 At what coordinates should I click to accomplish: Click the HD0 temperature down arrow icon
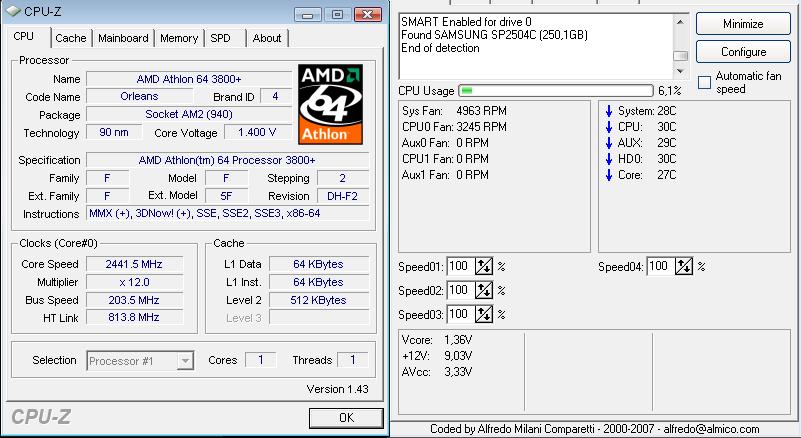[x=608, y=159]
